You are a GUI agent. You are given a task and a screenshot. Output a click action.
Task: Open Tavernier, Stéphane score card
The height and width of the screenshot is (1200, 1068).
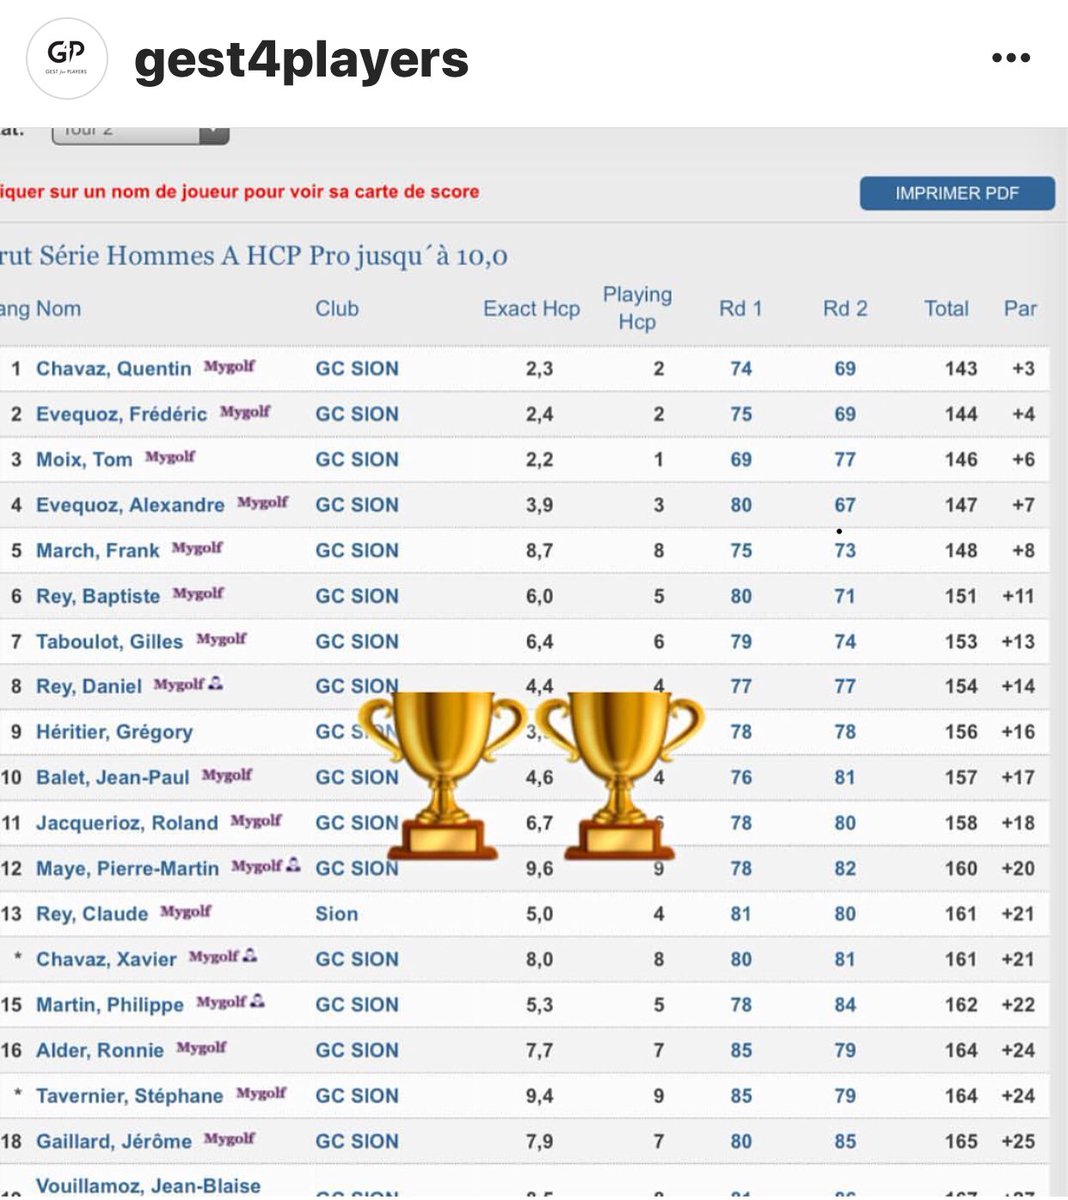[129, 1096]
